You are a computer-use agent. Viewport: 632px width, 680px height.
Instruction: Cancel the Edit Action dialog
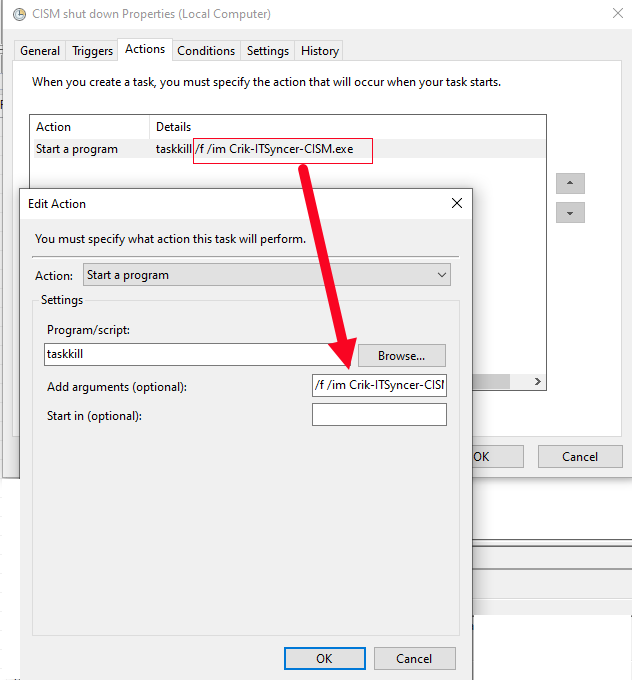point(414,658)
